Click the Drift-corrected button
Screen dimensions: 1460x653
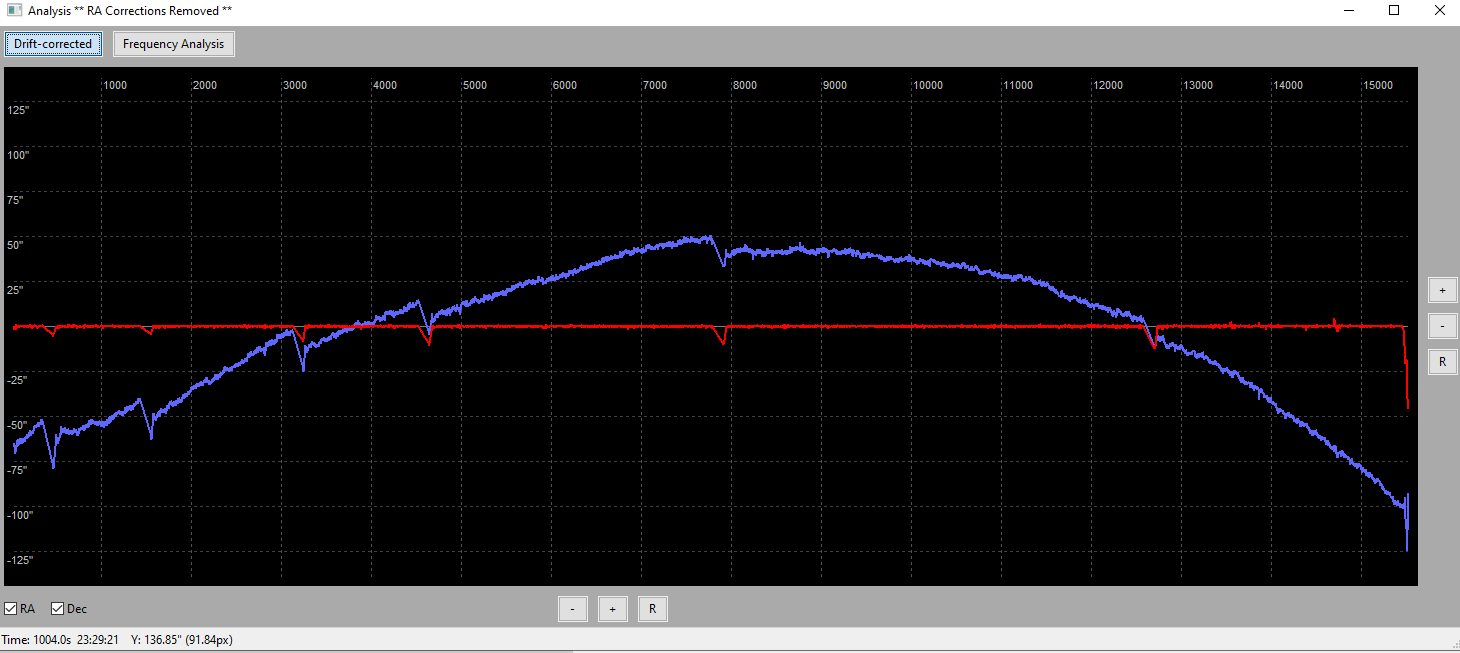click(53, 44)
